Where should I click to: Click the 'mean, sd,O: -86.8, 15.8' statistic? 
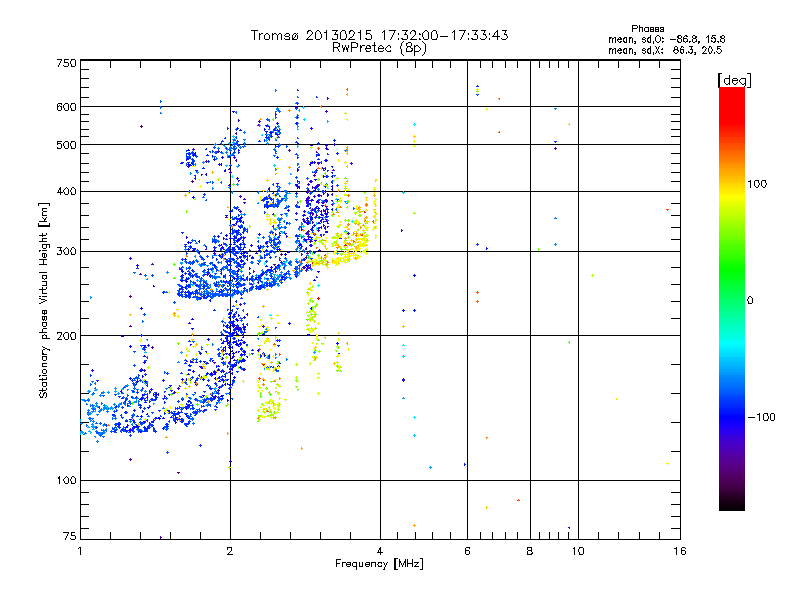click(667, 39)
